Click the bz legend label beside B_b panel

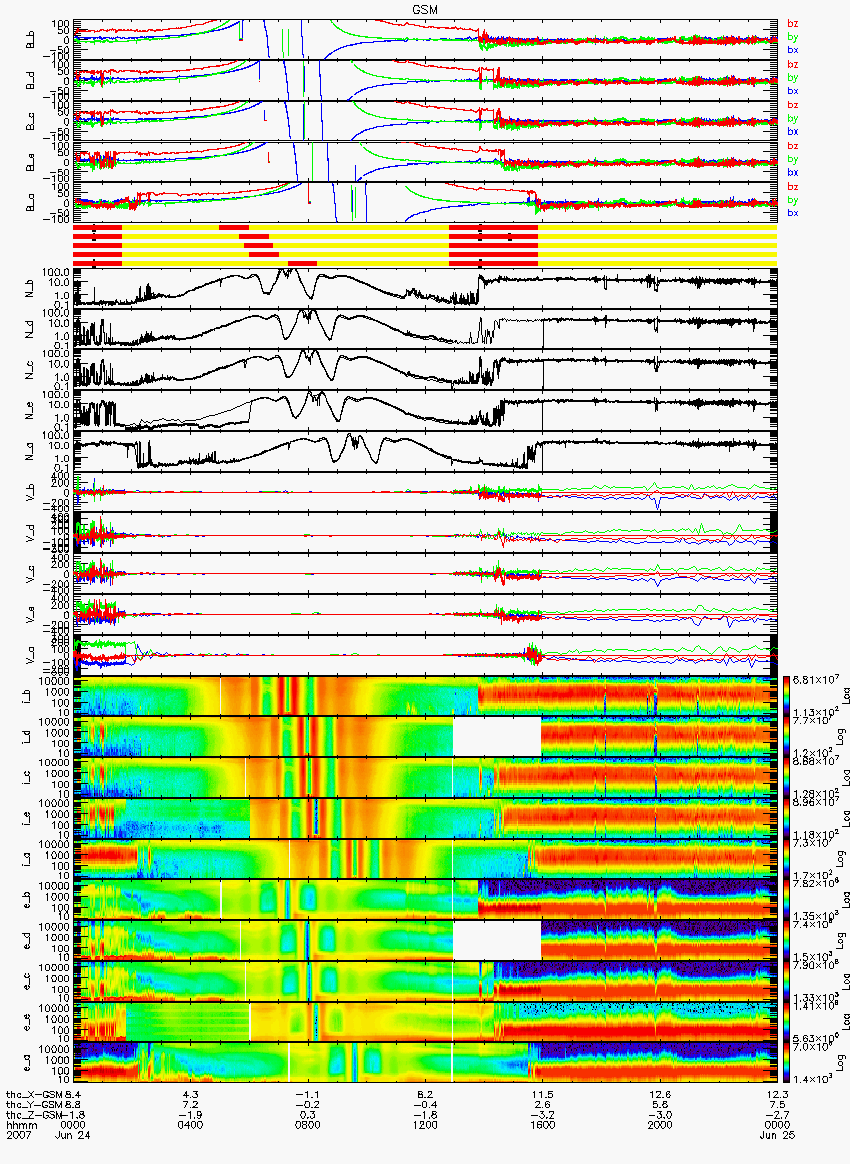(793, 24)
